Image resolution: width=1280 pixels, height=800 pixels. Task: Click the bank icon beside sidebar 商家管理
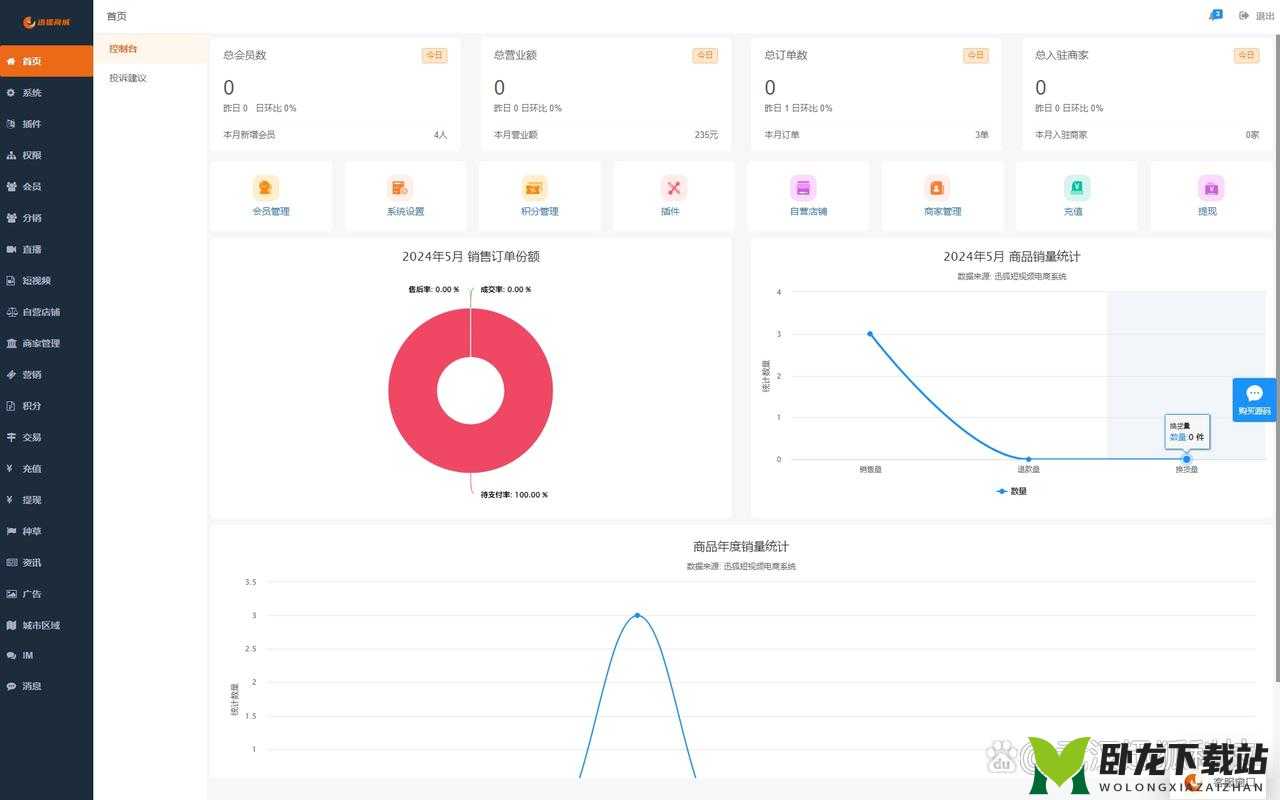[11, 343]
